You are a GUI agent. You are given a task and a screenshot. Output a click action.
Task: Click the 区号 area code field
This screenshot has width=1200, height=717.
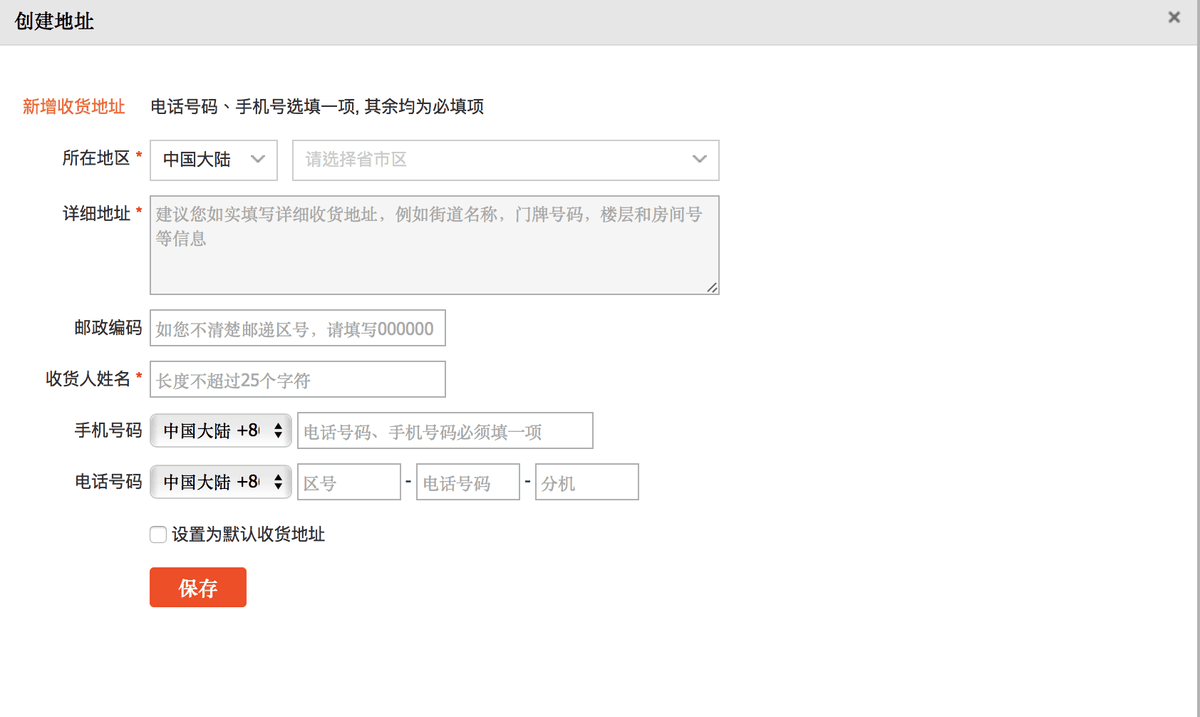click(348, 482)
